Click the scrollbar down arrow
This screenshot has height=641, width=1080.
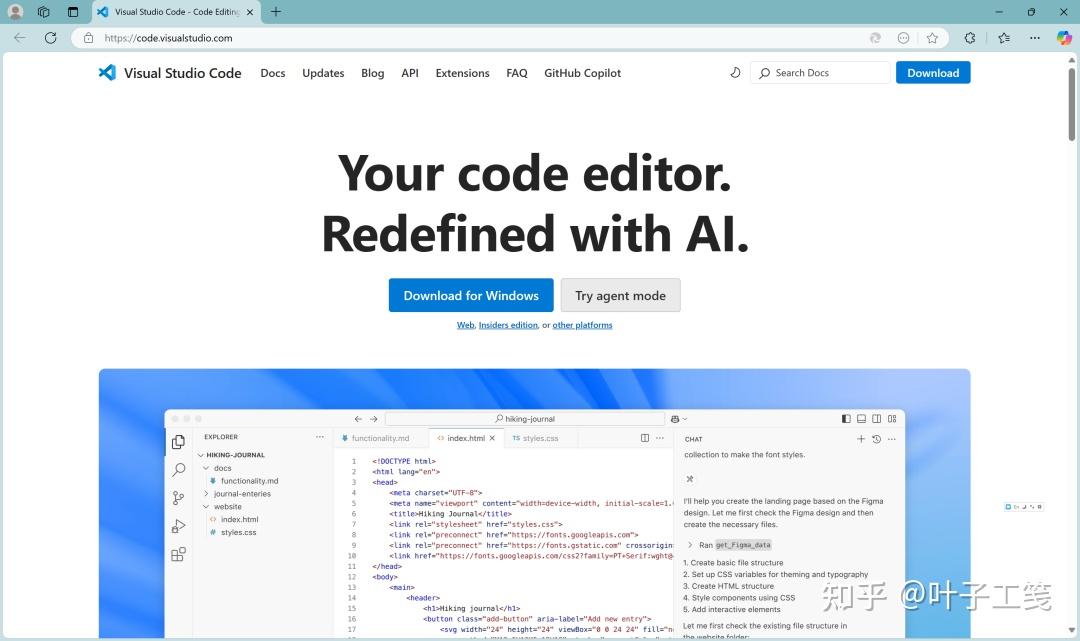pos(1072,630)
